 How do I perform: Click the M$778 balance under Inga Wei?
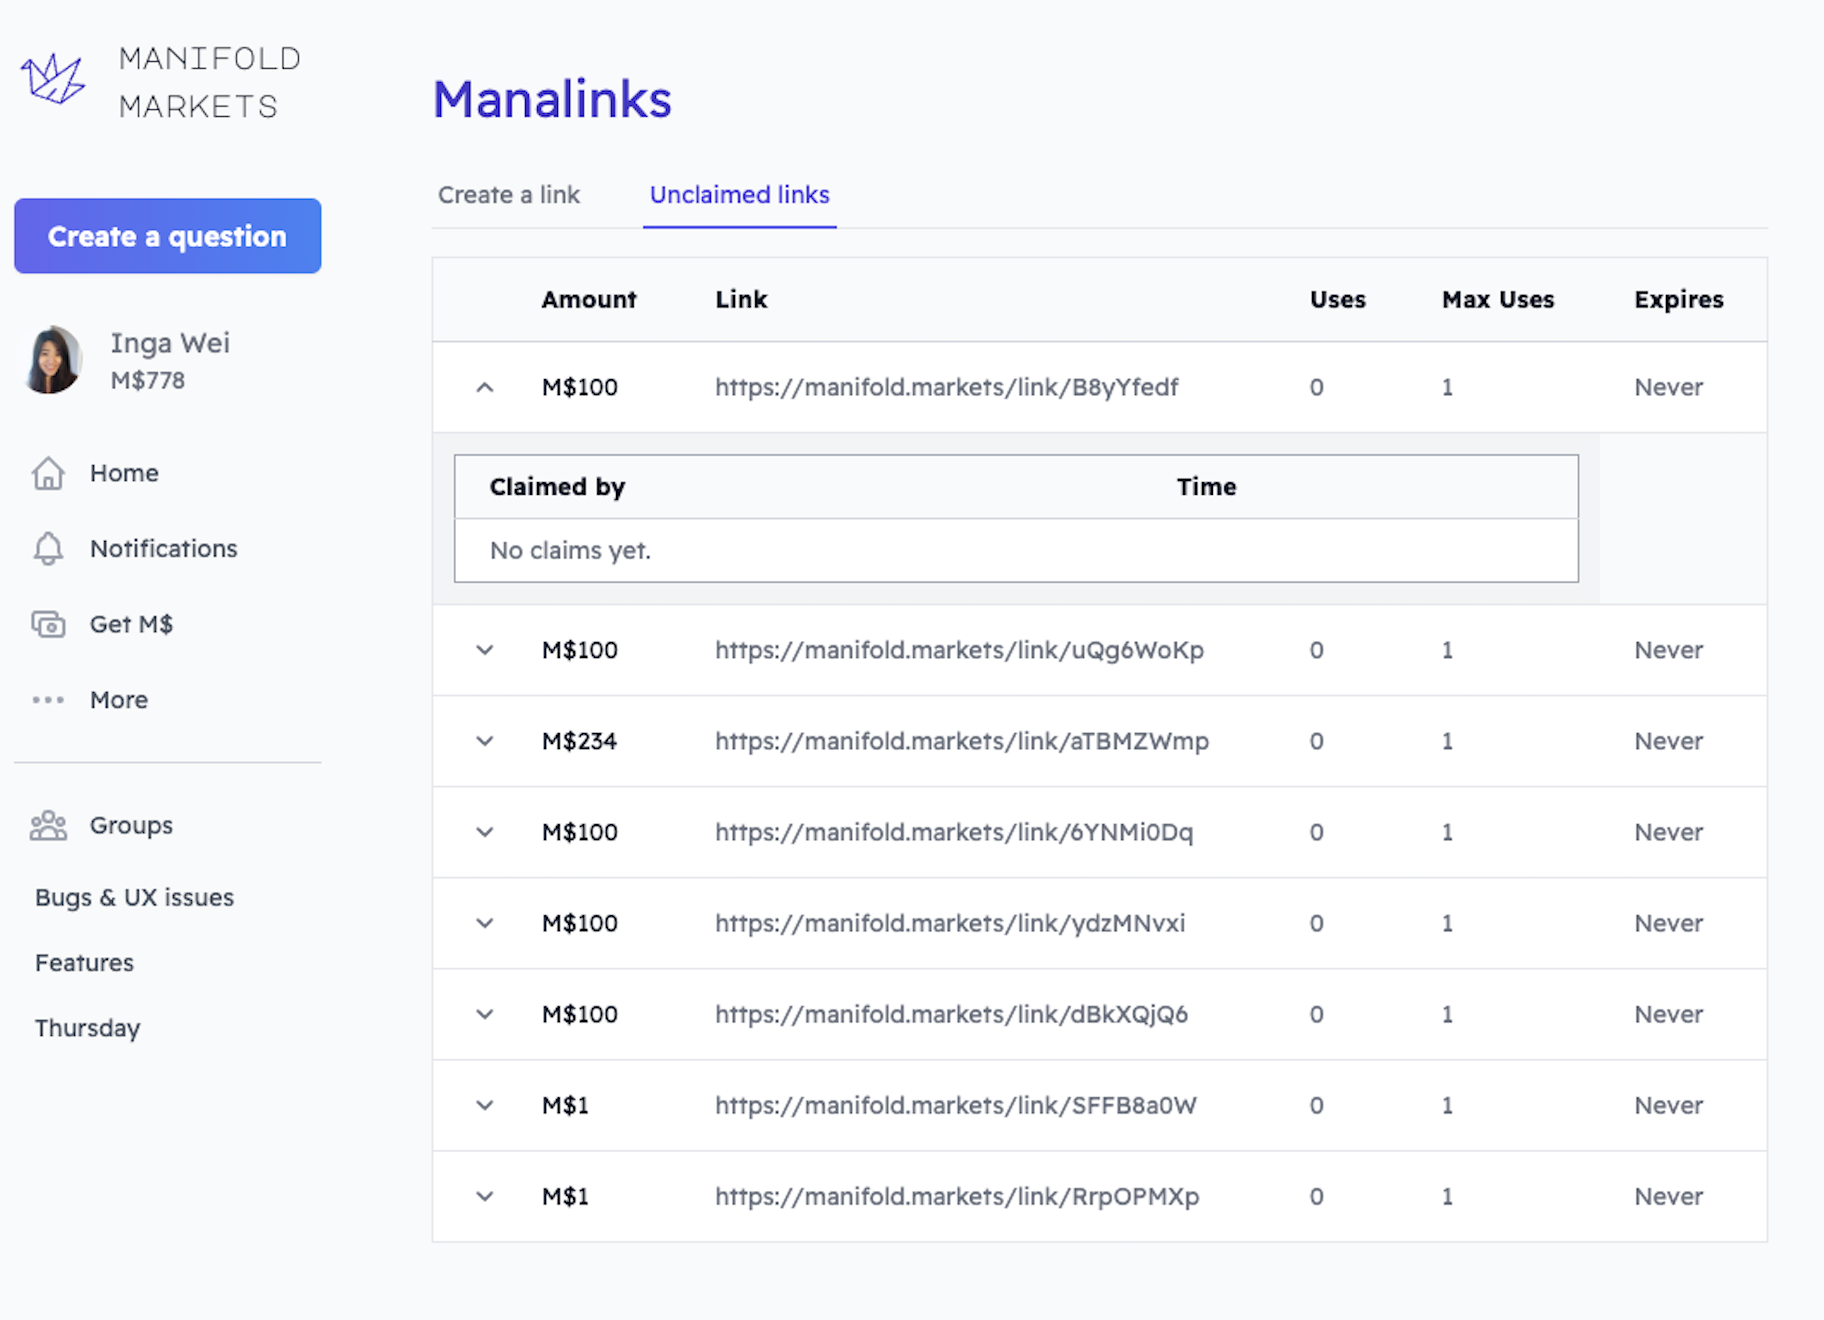coord(147,380)
